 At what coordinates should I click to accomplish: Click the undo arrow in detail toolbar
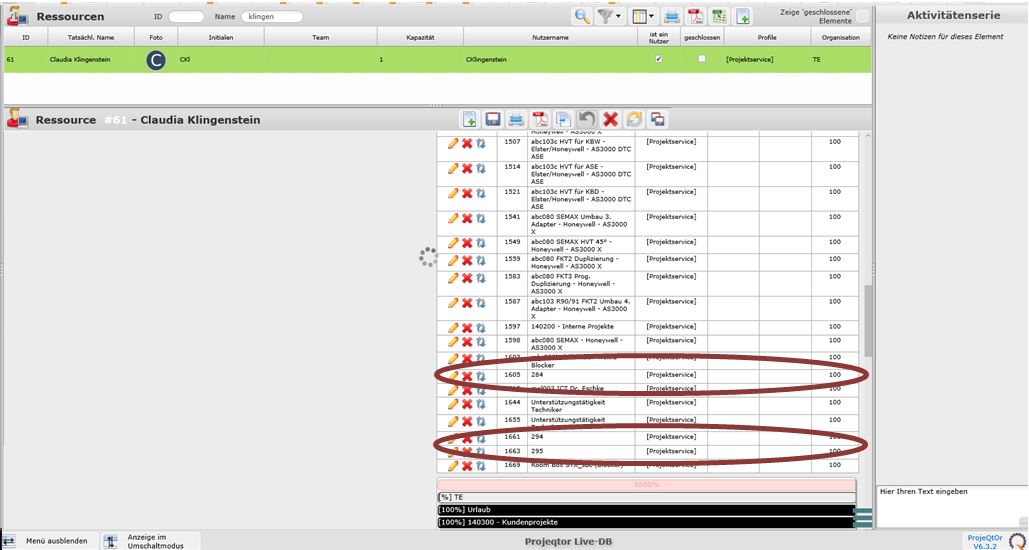pos(587,120)
